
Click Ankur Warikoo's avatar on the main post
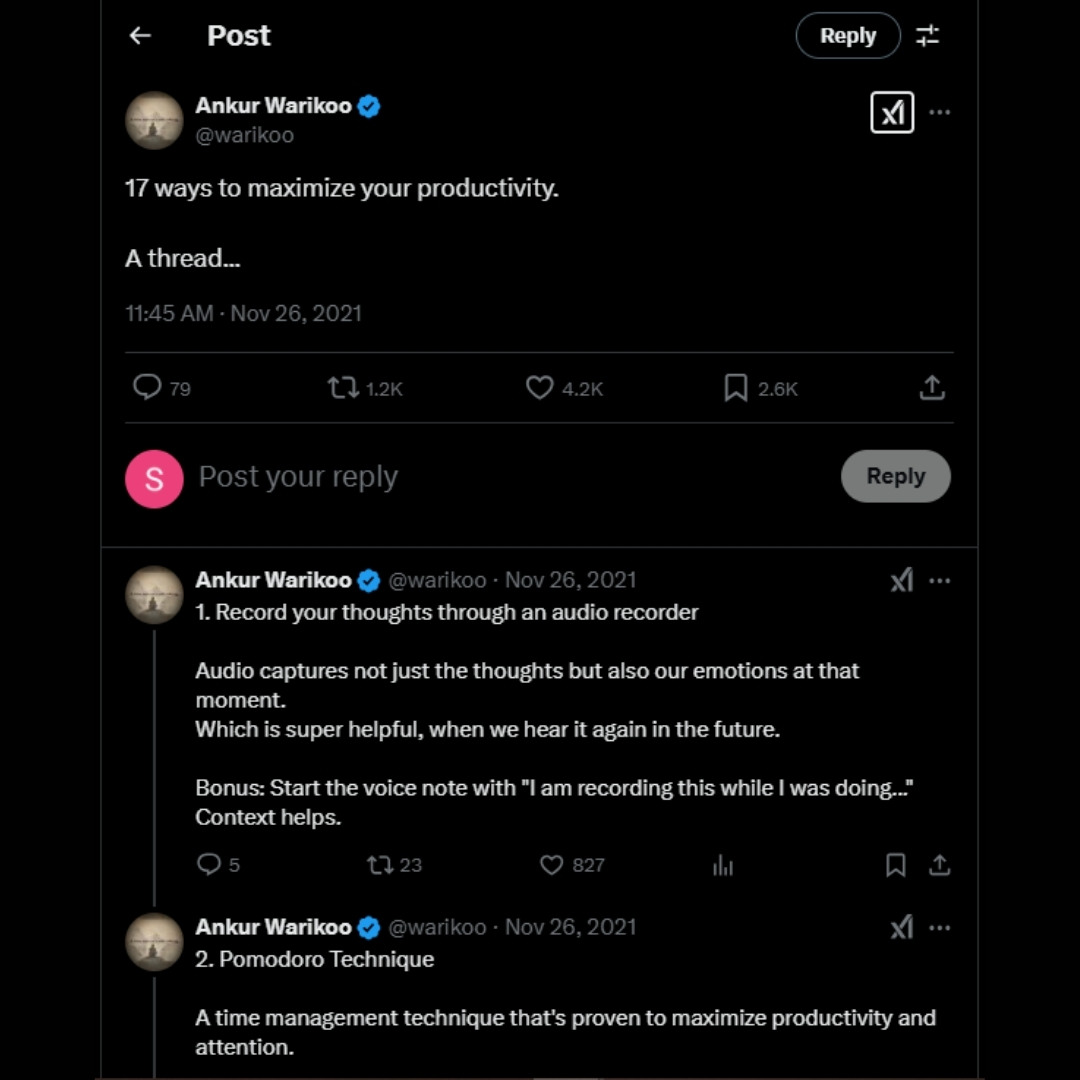[154, 120]
